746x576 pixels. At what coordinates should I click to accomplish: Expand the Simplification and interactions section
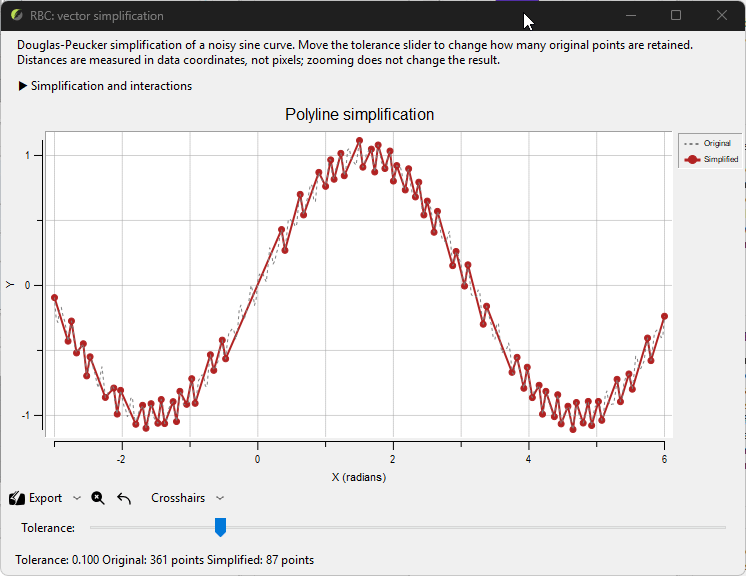tap(105, 86)
